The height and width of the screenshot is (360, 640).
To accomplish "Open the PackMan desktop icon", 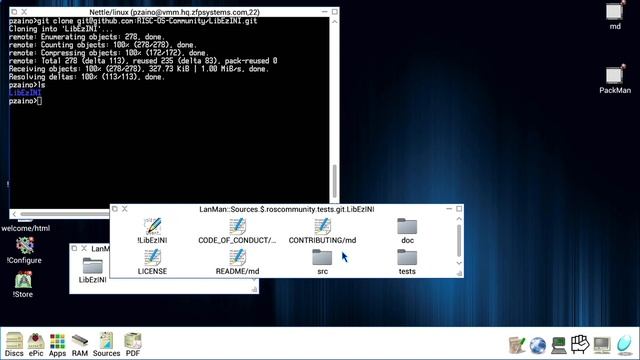I will (x=615, y=80).
